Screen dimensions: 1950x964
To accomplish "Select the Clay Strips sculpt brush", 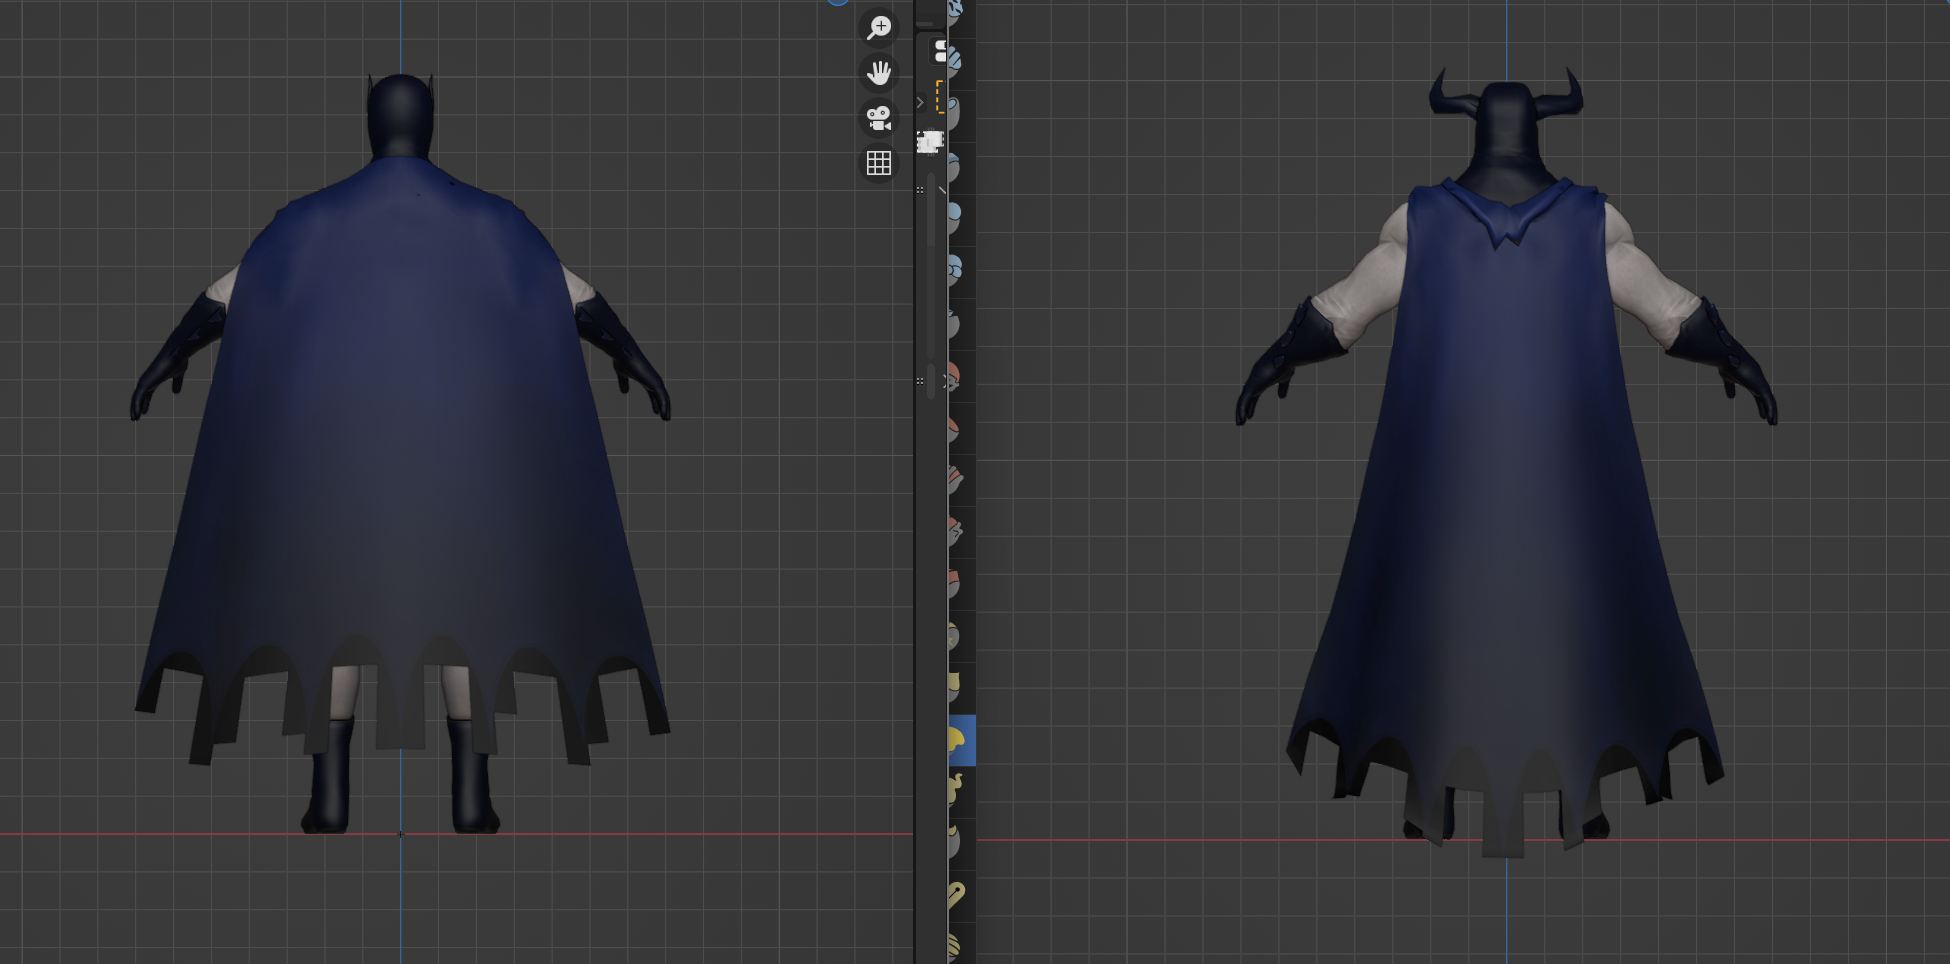I will [955, 60].
